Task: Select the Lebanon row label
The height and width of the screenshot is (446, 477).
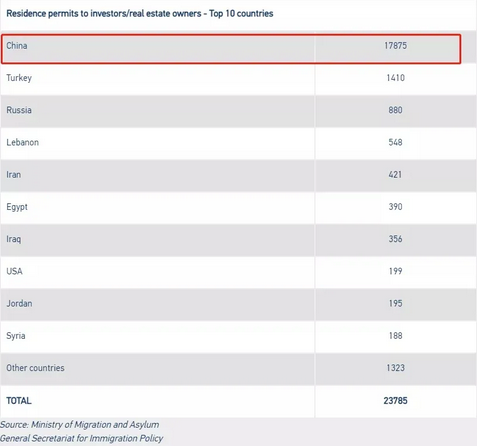Action: 22,142
